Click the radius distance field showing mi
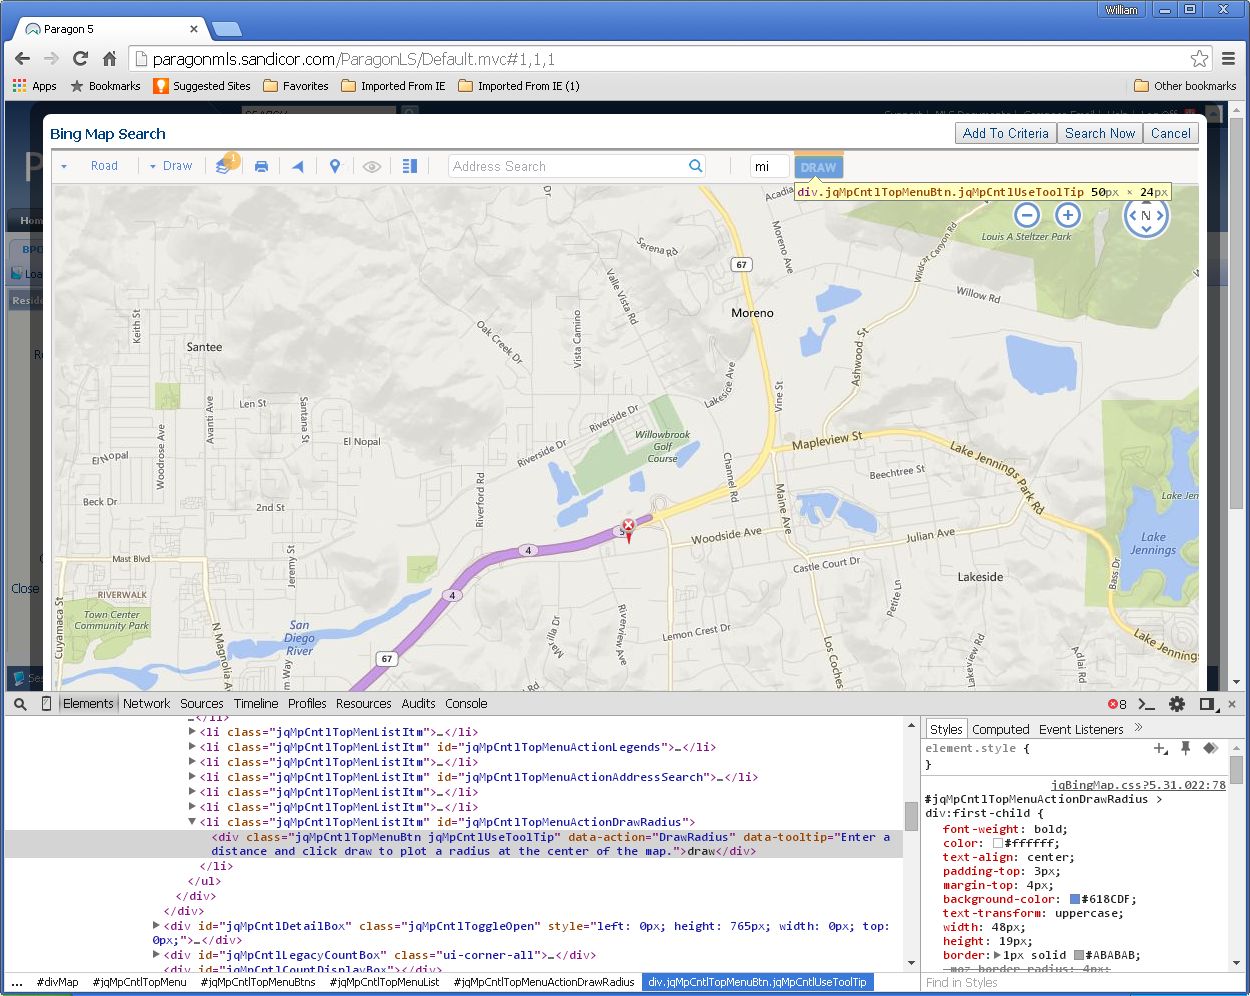Viewport: 1250px width, 996px height. [769, 166]
